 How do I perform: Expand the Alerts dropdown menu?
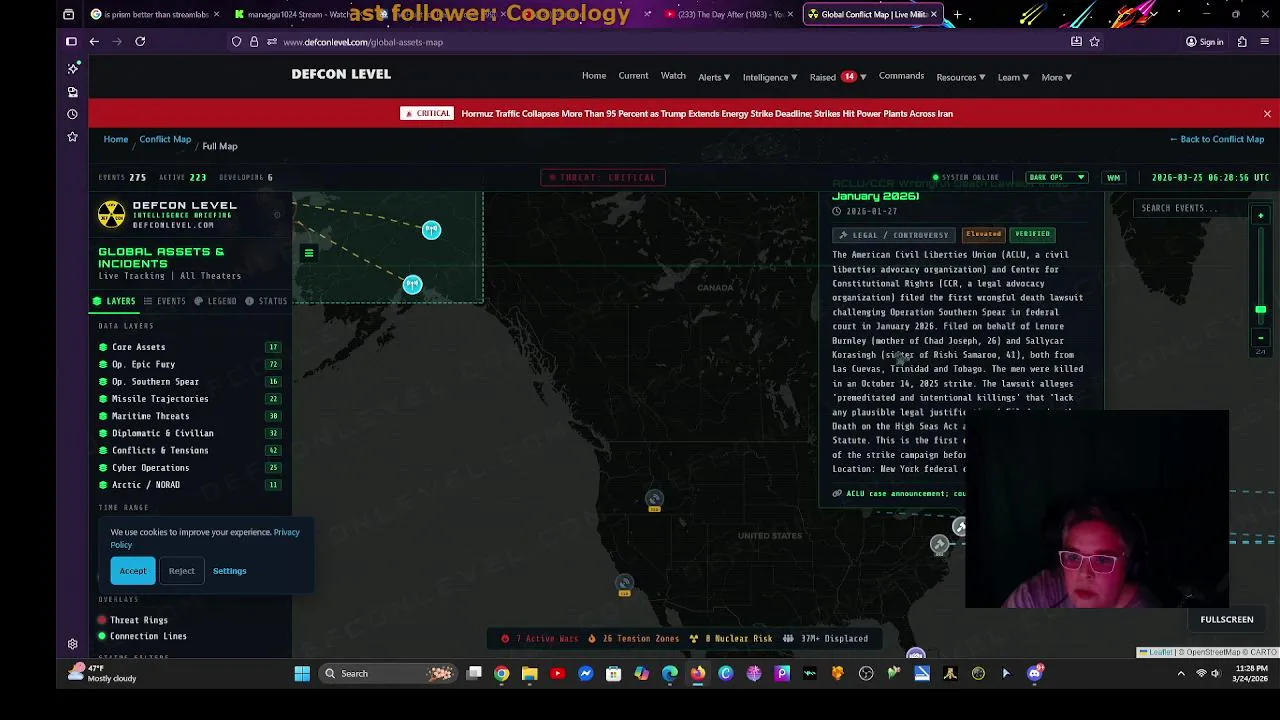(x=713, y=77)
